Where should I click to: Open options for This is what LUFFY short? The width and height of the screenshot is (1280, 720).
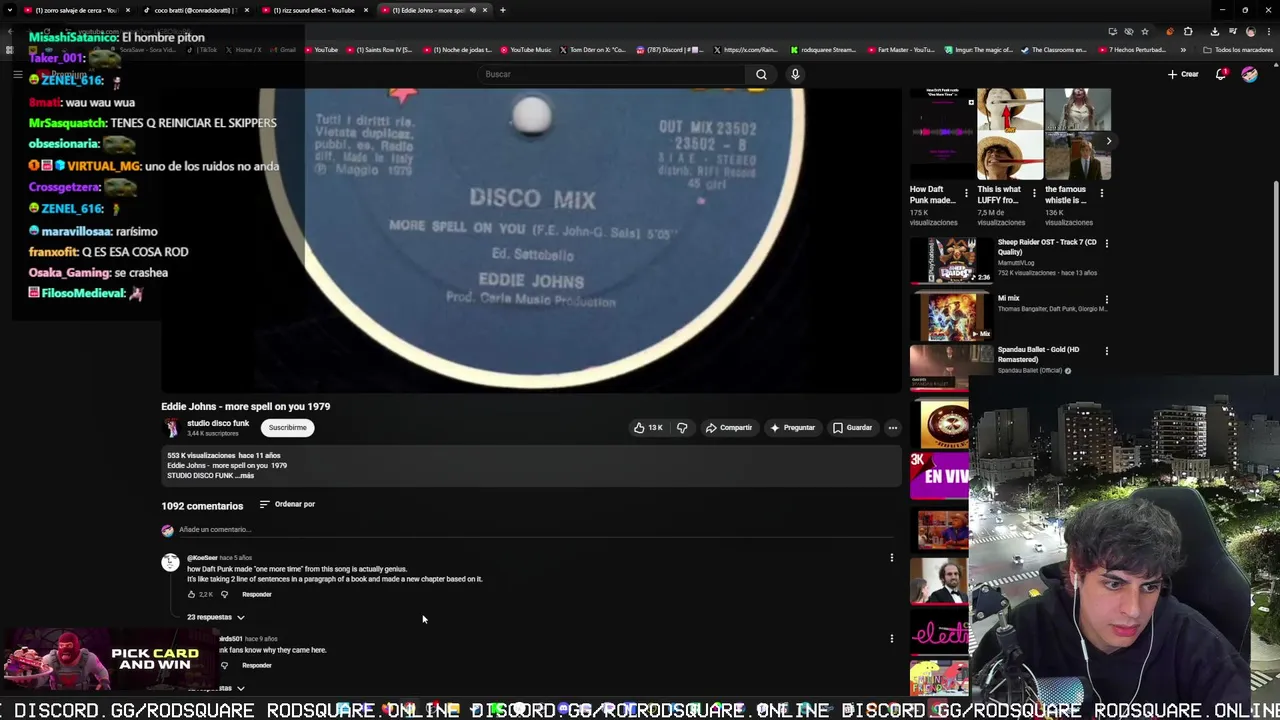(1034, 192)
